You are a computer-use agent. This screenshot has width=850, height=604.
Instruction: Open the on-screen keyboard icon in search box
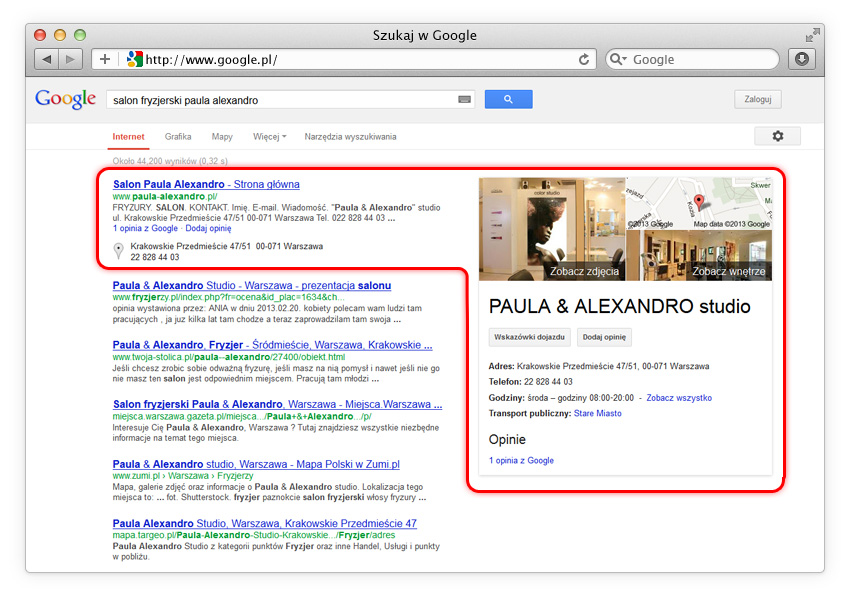point(464,99)
